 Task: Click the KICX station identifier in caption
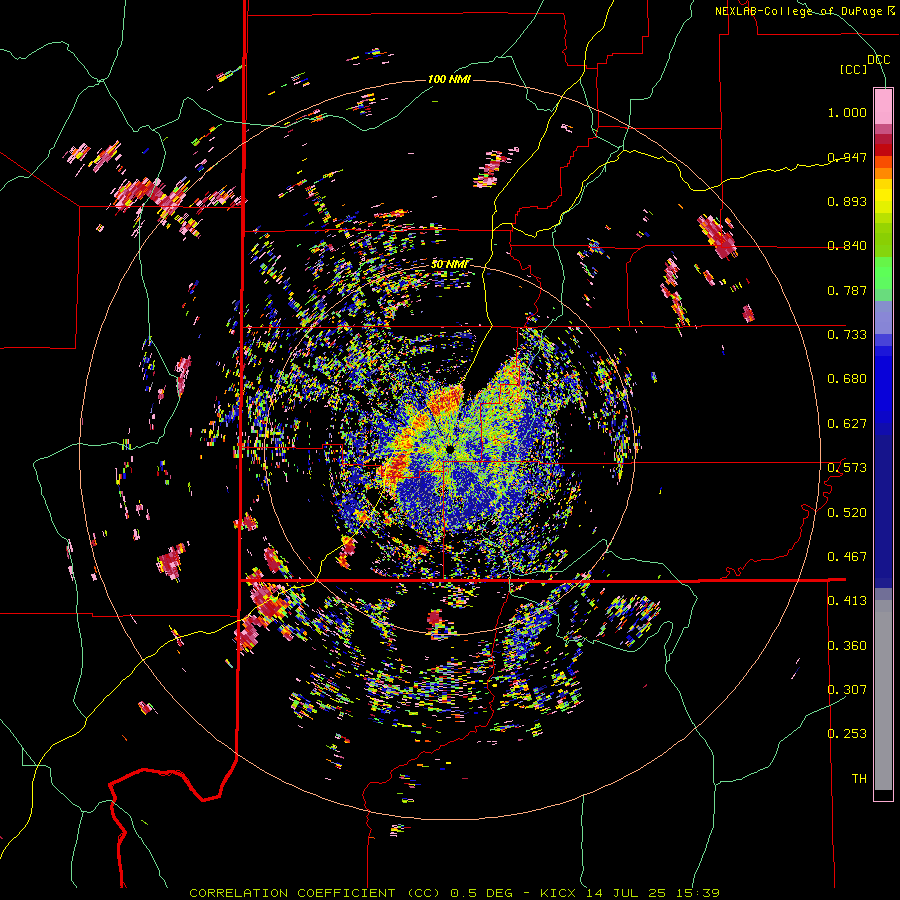560,893
